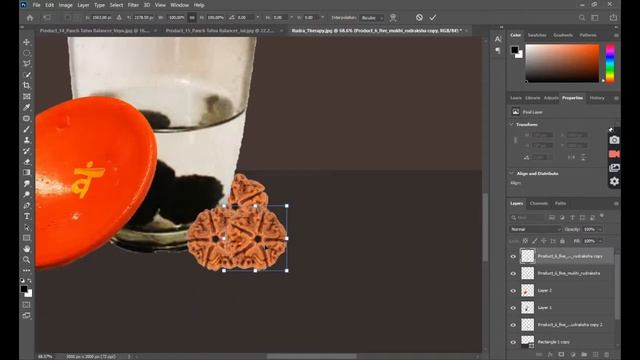Screen dimensions: 640x360
Task: Toggle link between width and height
Action: pyautogui.click(x=192, y=18)
